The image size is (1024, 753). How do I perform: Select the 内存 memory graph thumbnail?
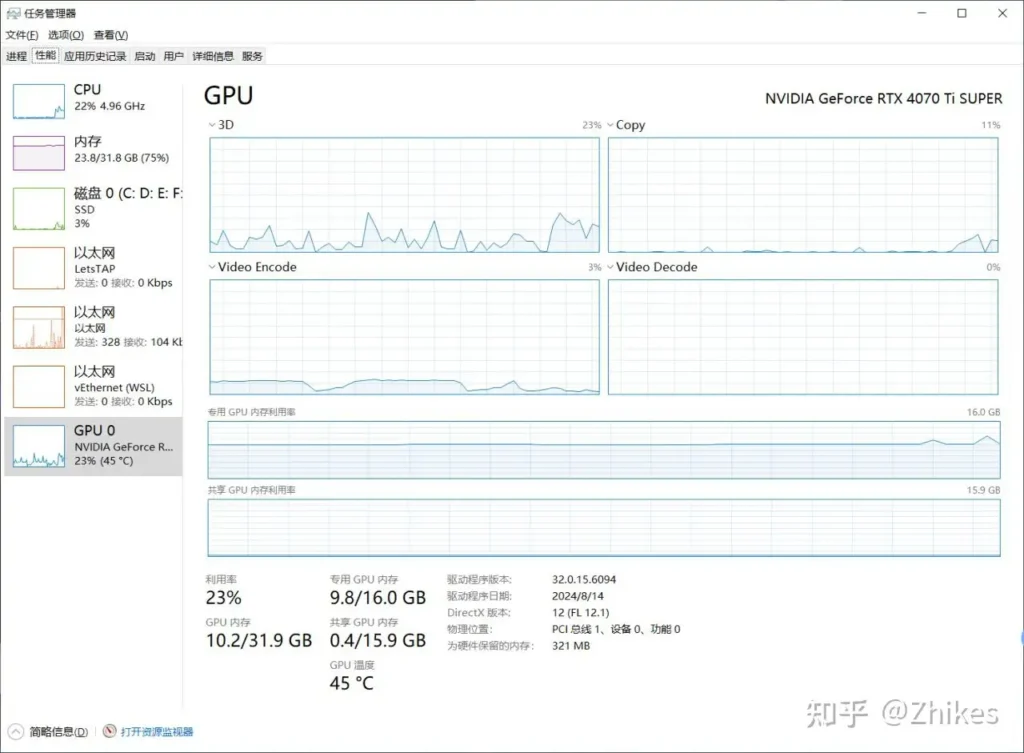tap(38, 152)
